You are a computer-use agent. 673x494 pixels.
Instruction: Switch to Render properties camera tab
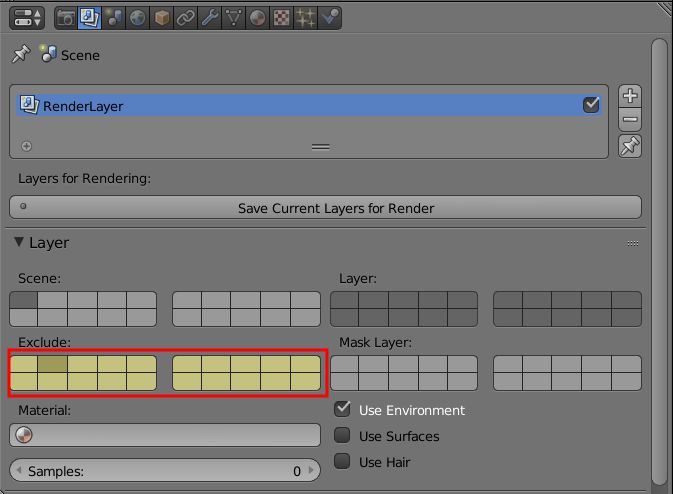(66, 18)
